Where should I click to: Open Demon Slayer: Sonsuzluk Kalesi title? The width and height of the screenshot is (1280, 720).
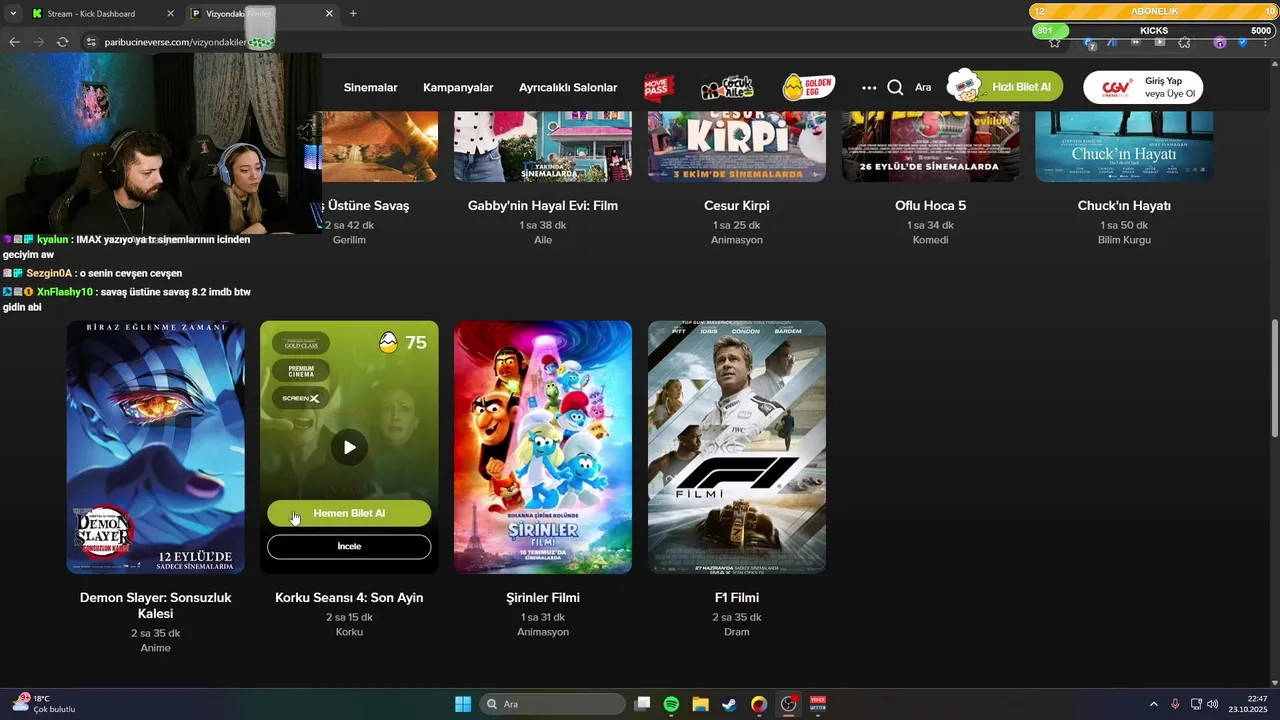point(156,605)
